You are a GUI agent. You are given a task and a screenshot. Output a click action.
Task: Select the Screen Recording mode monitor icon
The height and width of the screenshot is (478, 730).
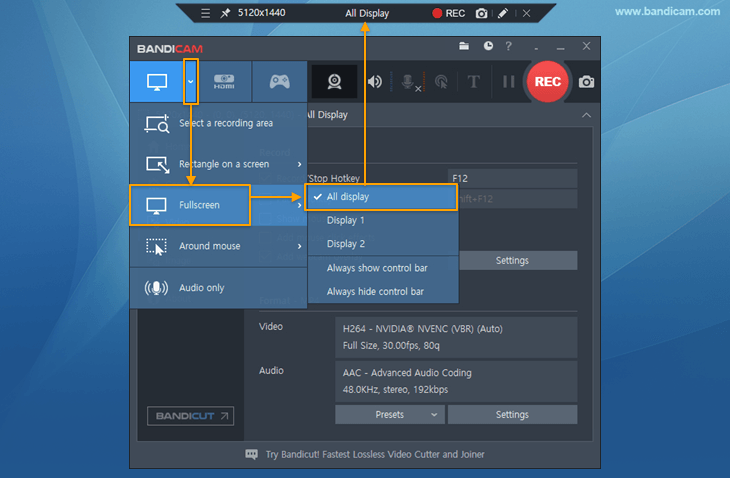point(157,82)
